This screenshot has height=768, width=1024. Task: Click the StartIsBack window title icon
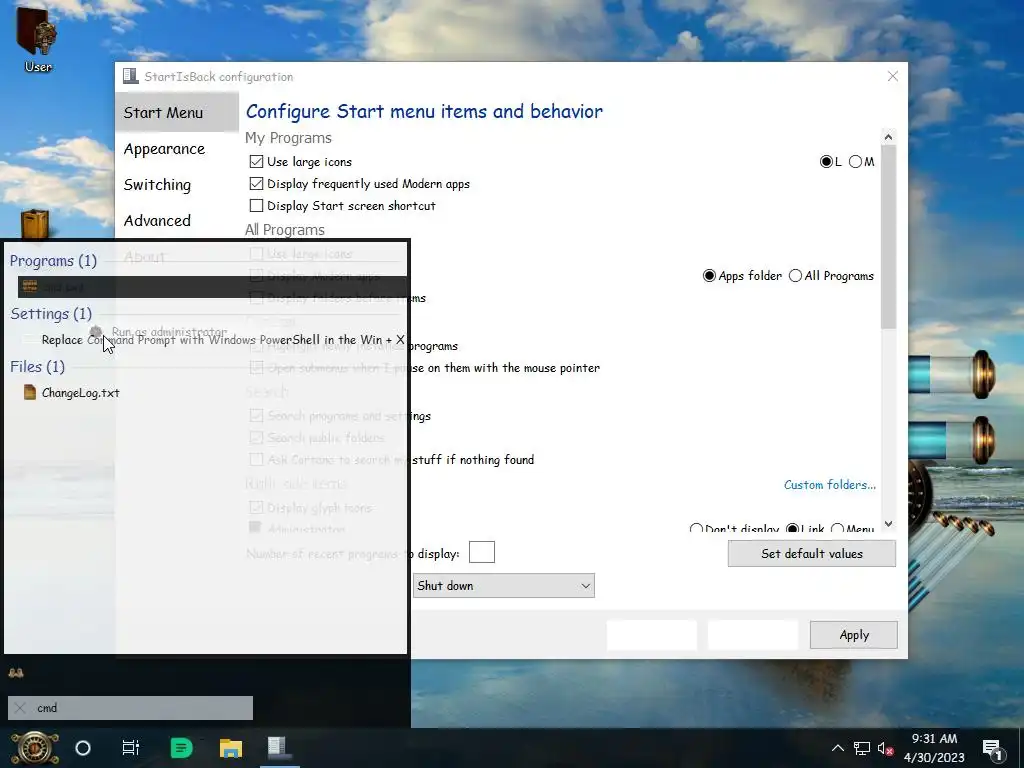131,76
